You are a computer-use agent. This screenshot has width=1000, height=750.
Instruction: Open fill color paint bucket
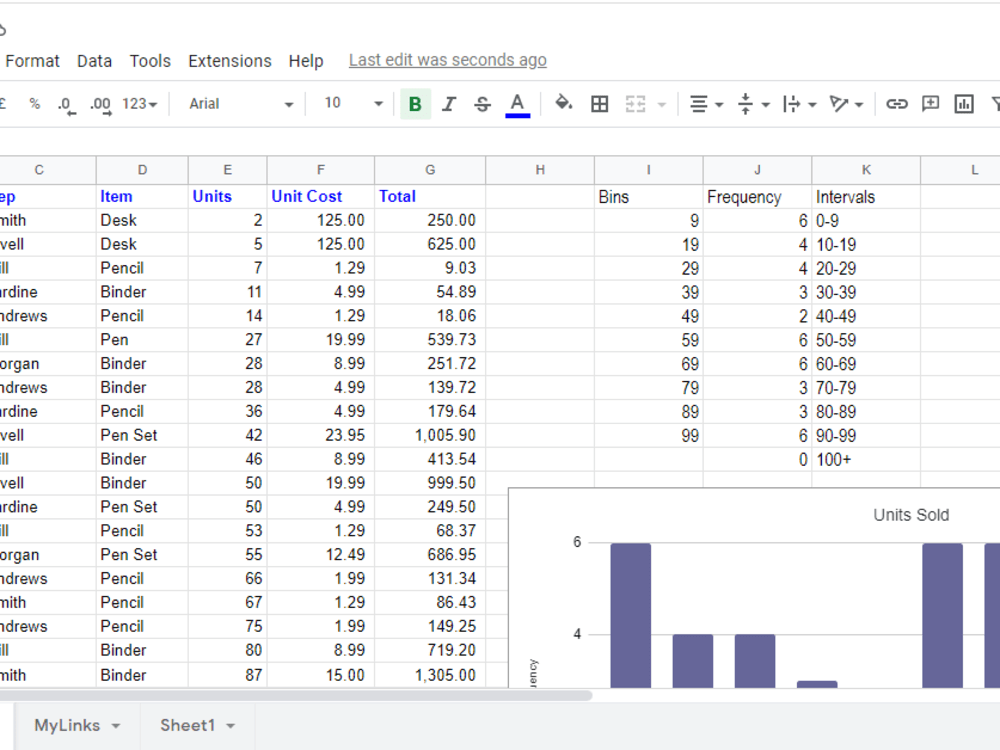[563, 103]
